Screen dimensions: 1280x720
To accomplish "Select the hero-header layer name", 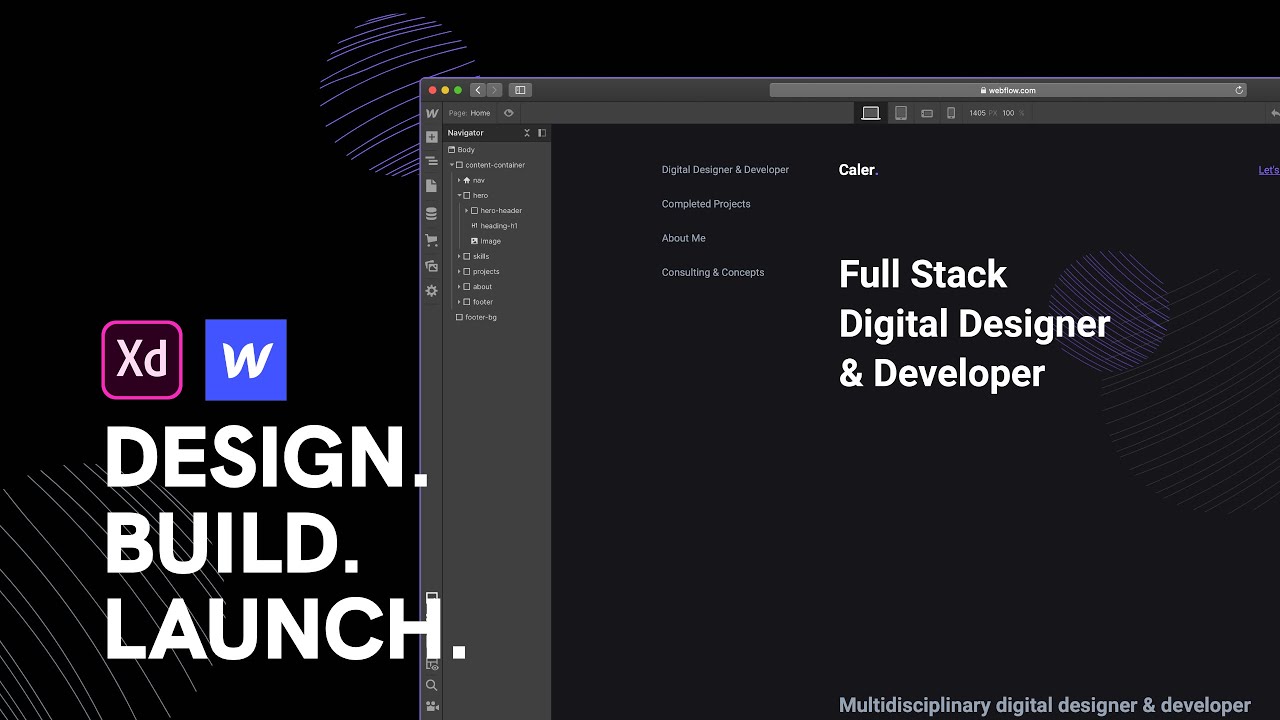I will (501, 211).
